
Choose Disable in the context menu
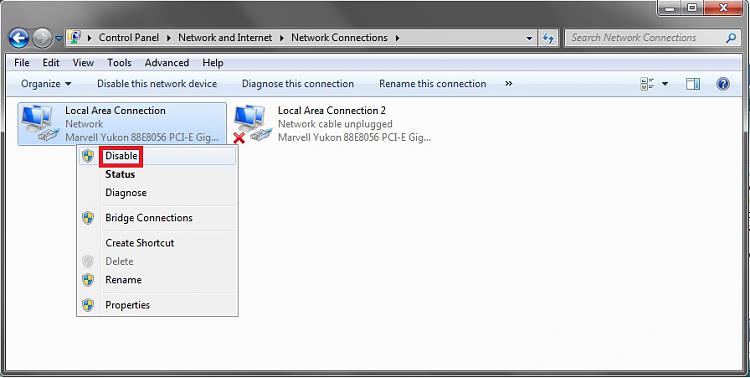157,156
